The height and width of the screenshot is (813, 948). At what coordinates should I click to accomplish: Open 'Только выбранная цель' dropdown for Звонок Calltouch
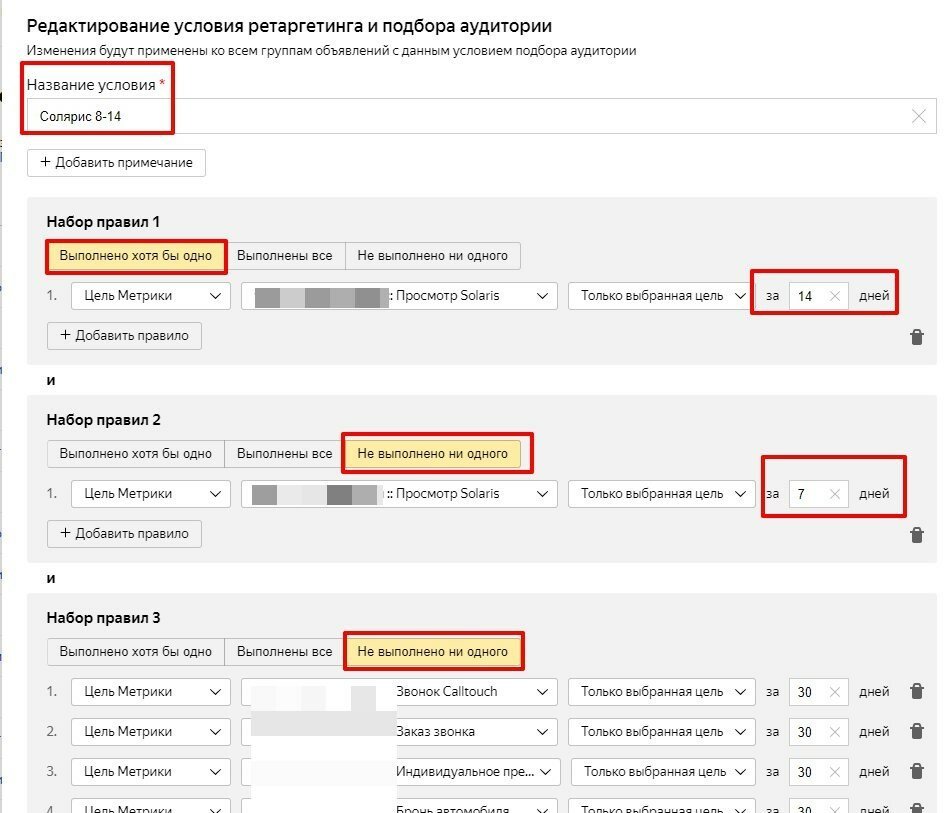click(x=661, y=692)
